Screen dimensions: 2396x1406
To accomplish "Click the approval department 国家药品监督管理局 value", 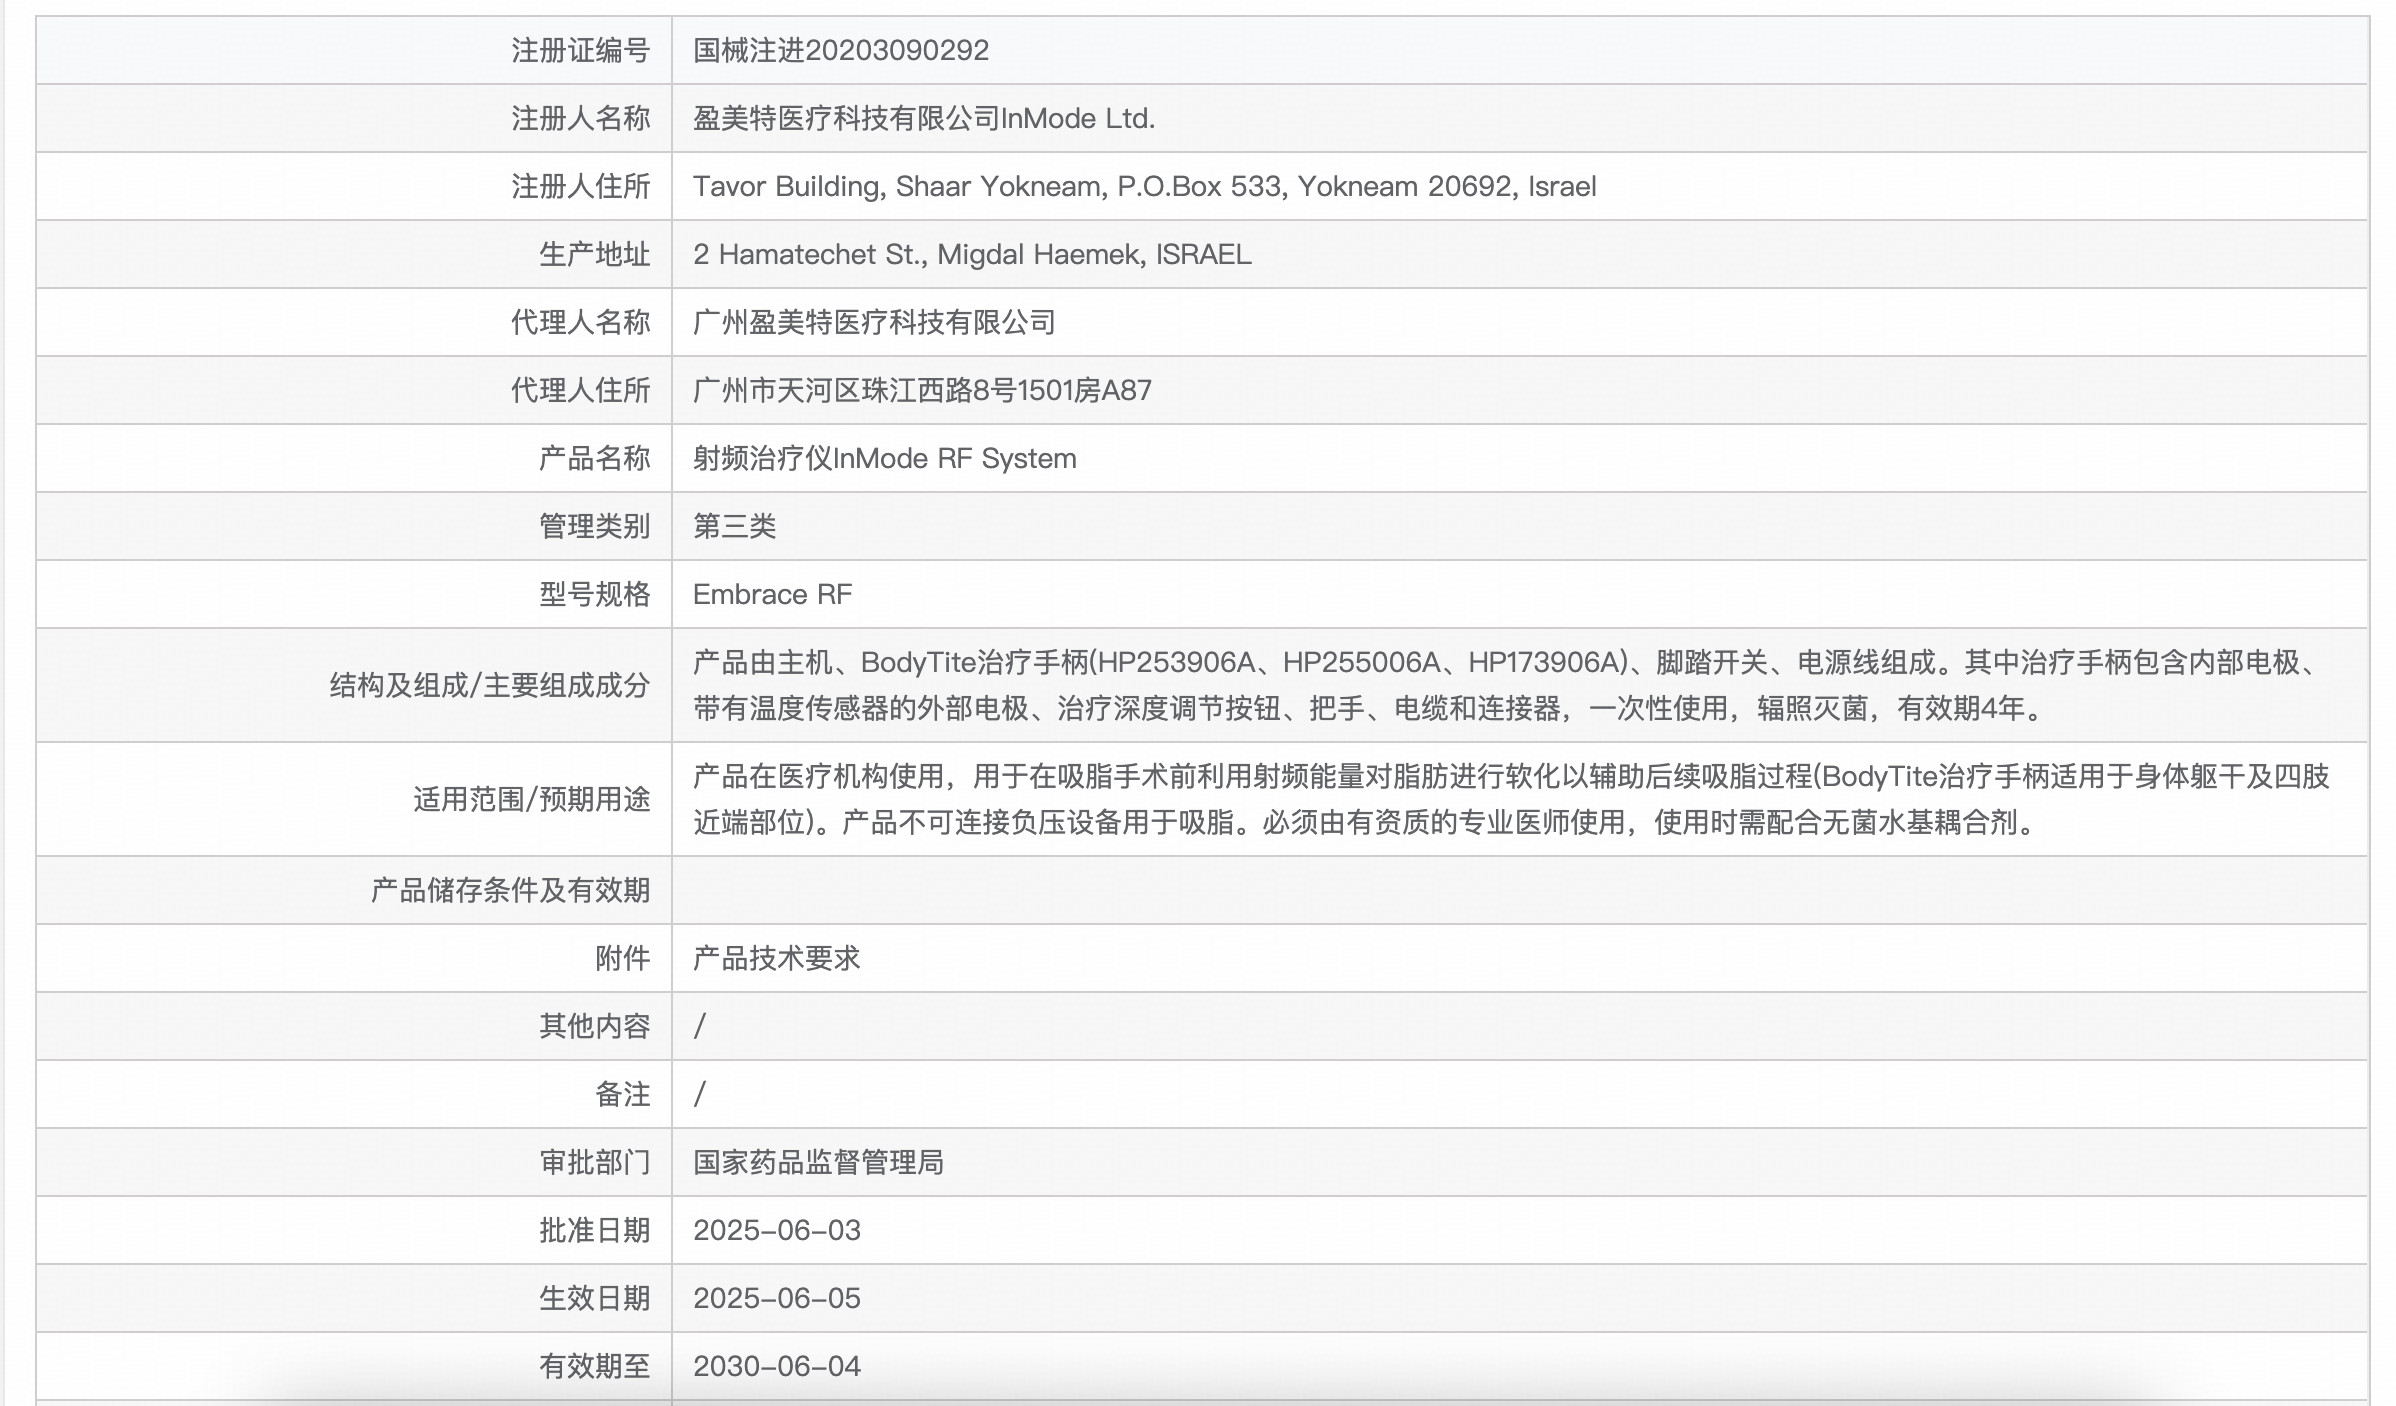I will (x=818, y=1162).
